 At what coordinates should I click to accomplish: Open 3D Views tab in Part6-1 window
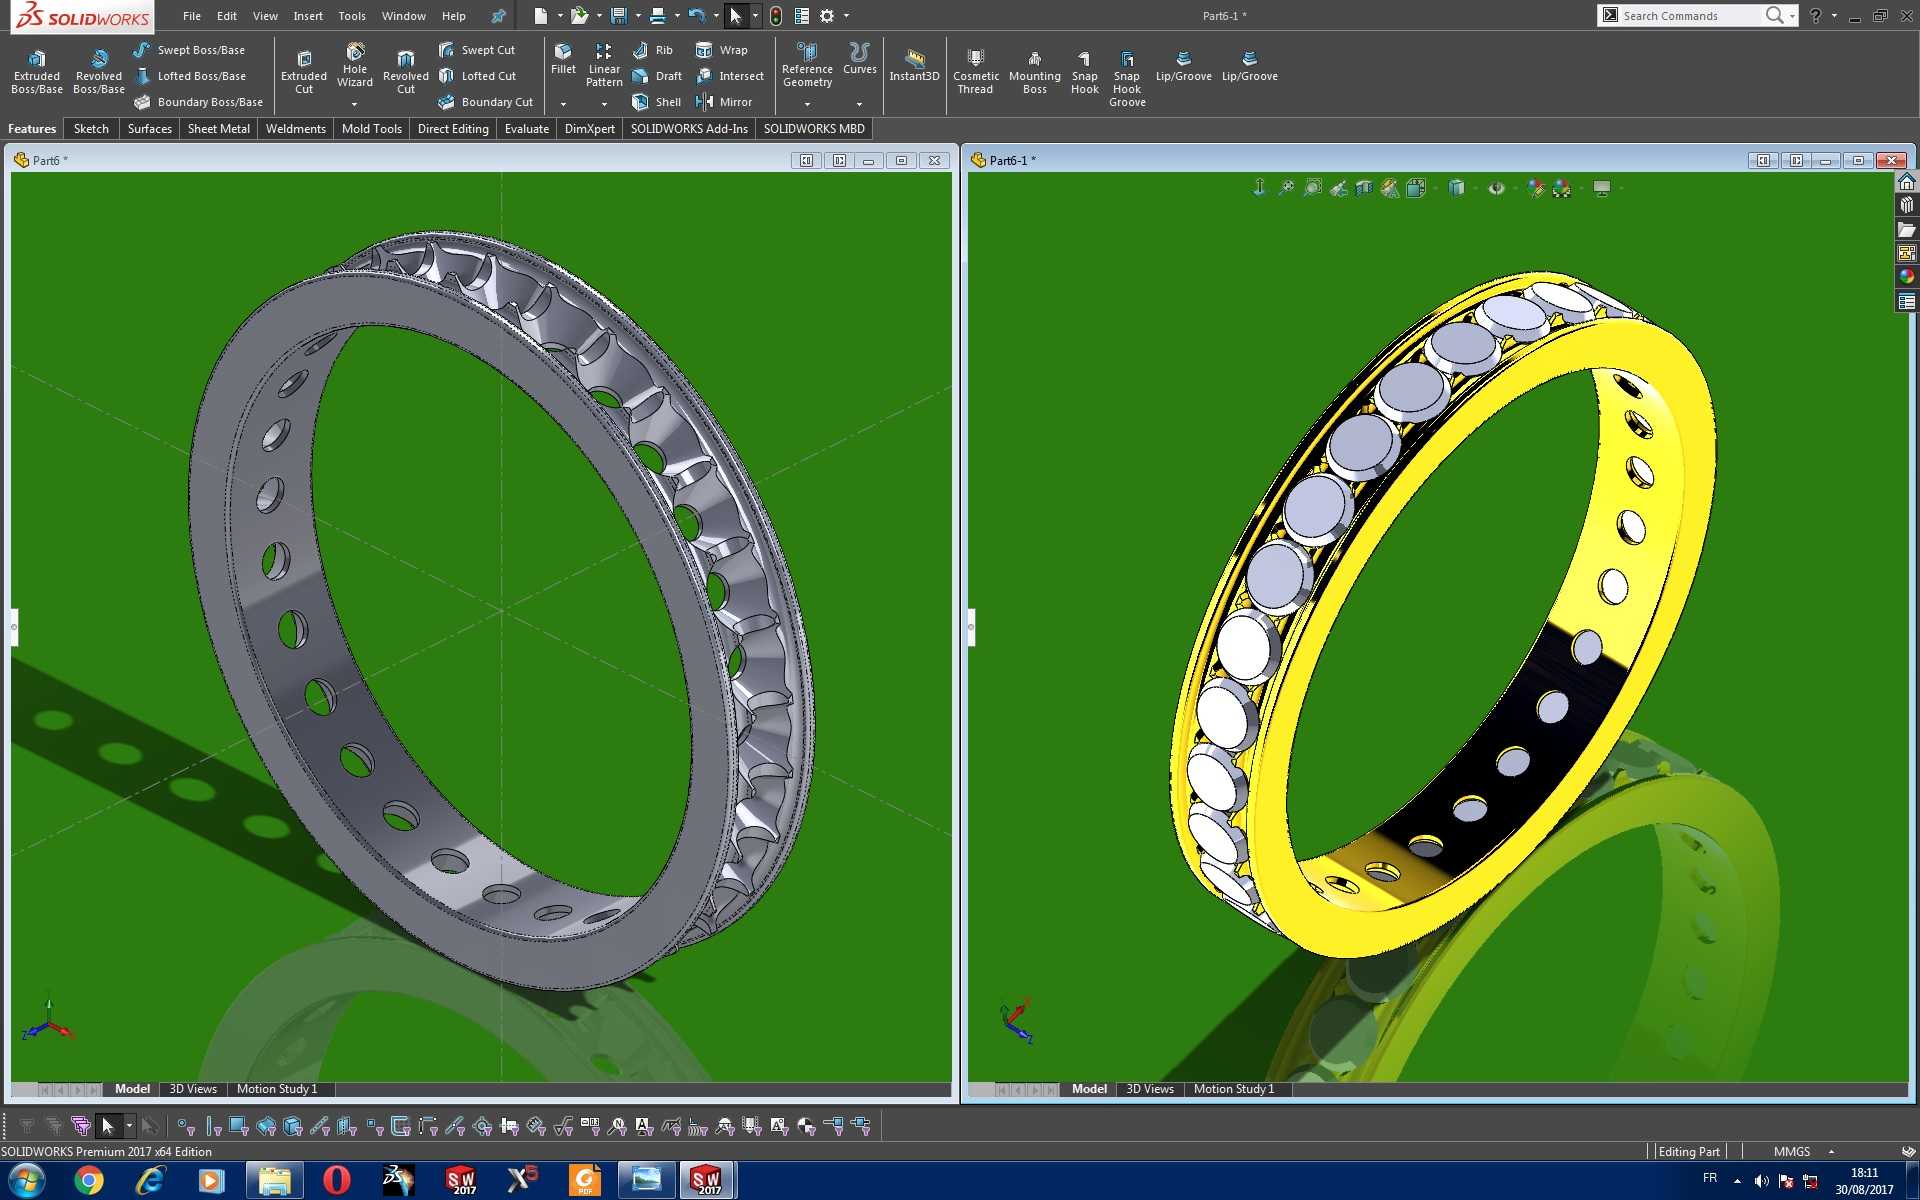[1150, 1089]
